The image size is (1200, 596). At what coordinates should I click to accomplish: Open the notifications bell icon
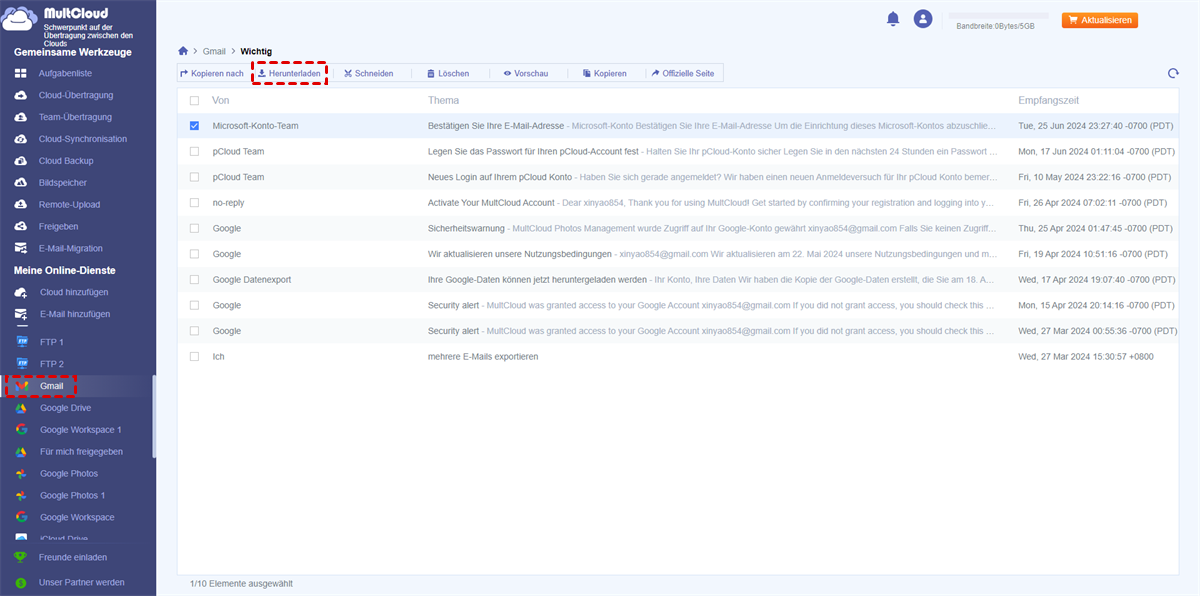pos(893,19)
